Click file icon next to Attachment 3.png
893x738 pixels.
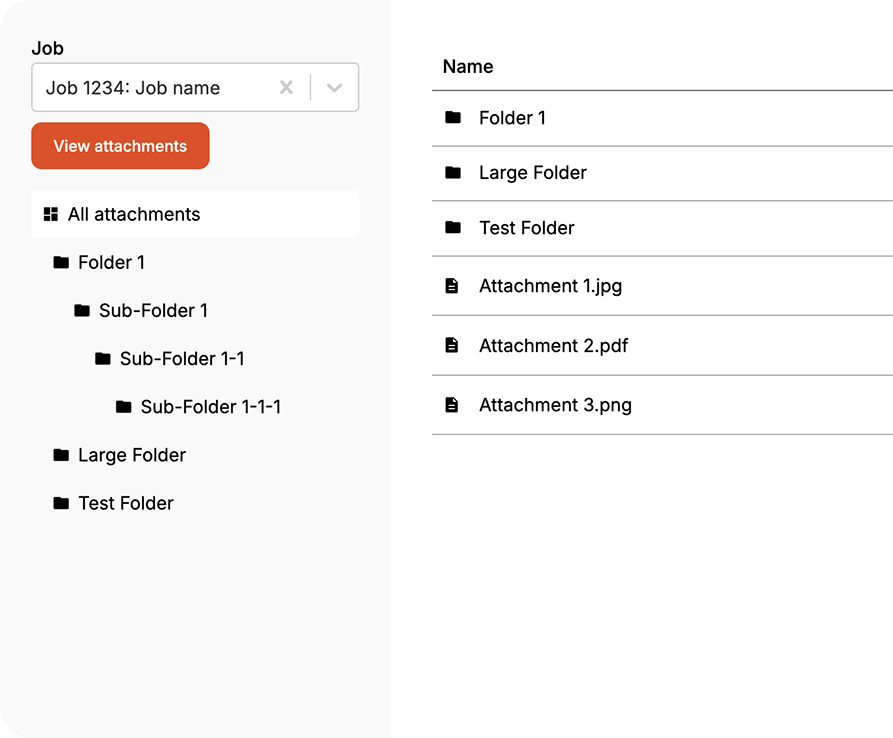coord(452,405)
